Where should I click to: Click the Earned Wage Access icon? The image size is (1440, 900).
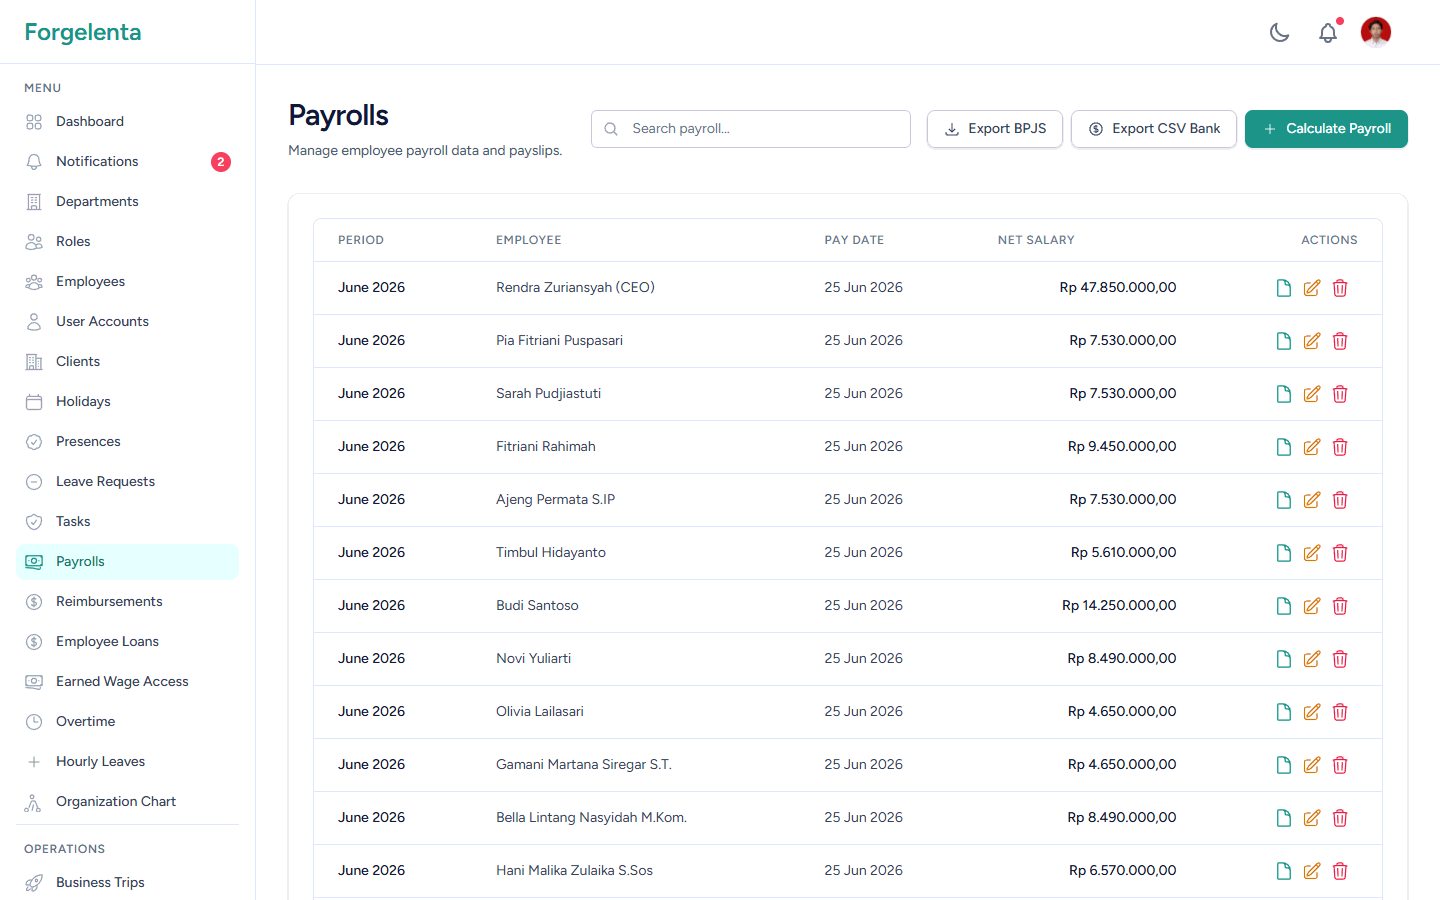tap(34, 682)
